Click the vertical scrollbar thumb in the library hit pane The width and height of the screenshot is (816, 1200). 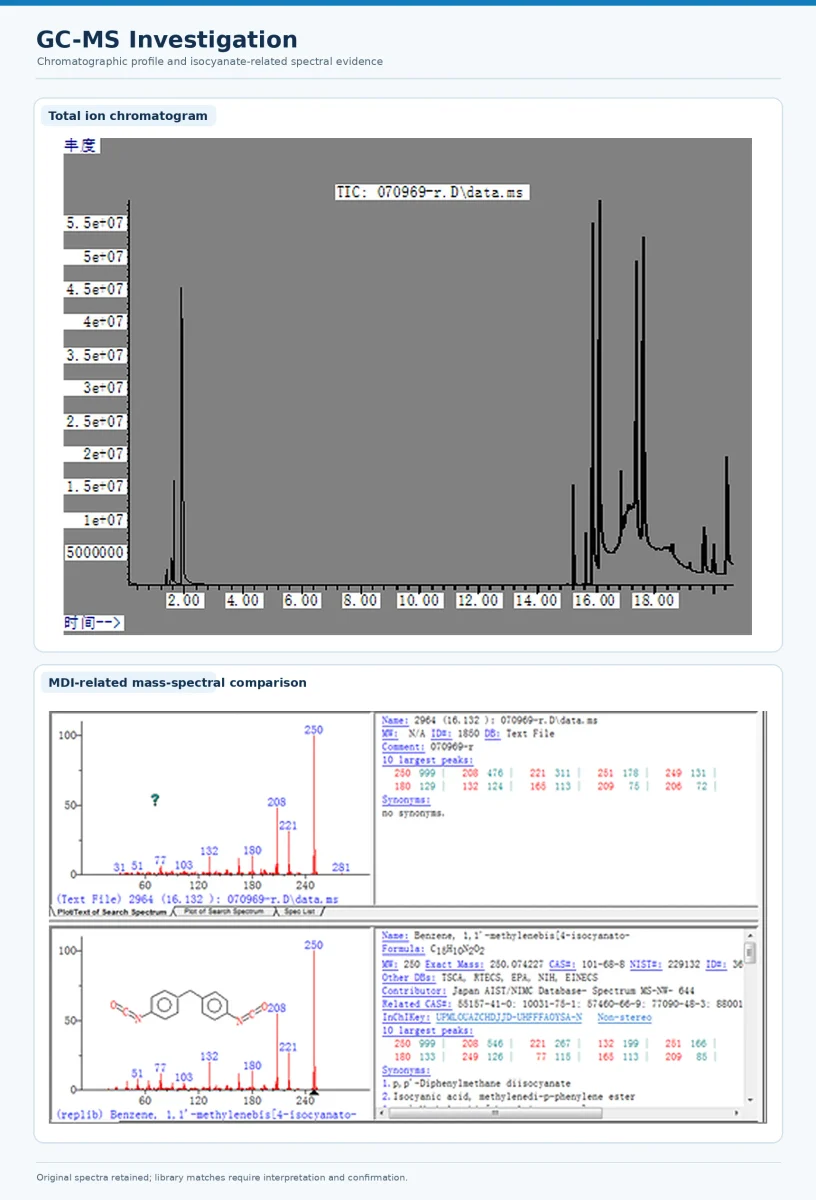click(x=750, y=953)
